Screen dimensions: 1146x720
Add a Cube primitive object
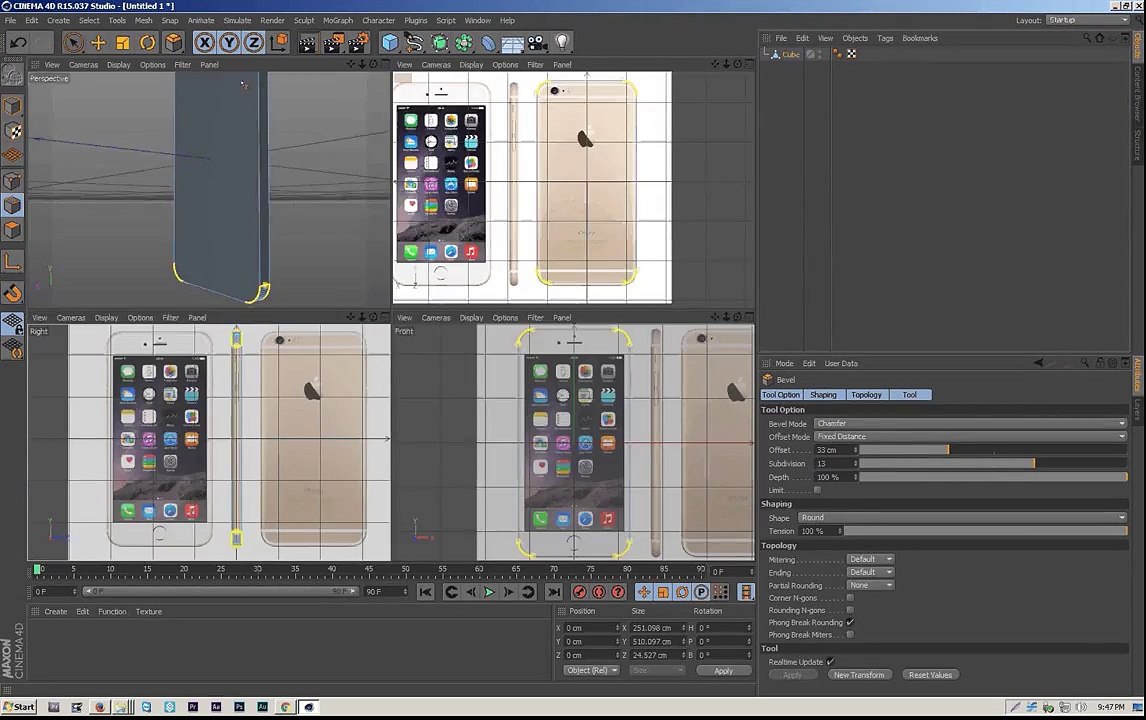[x=390, y=43]
